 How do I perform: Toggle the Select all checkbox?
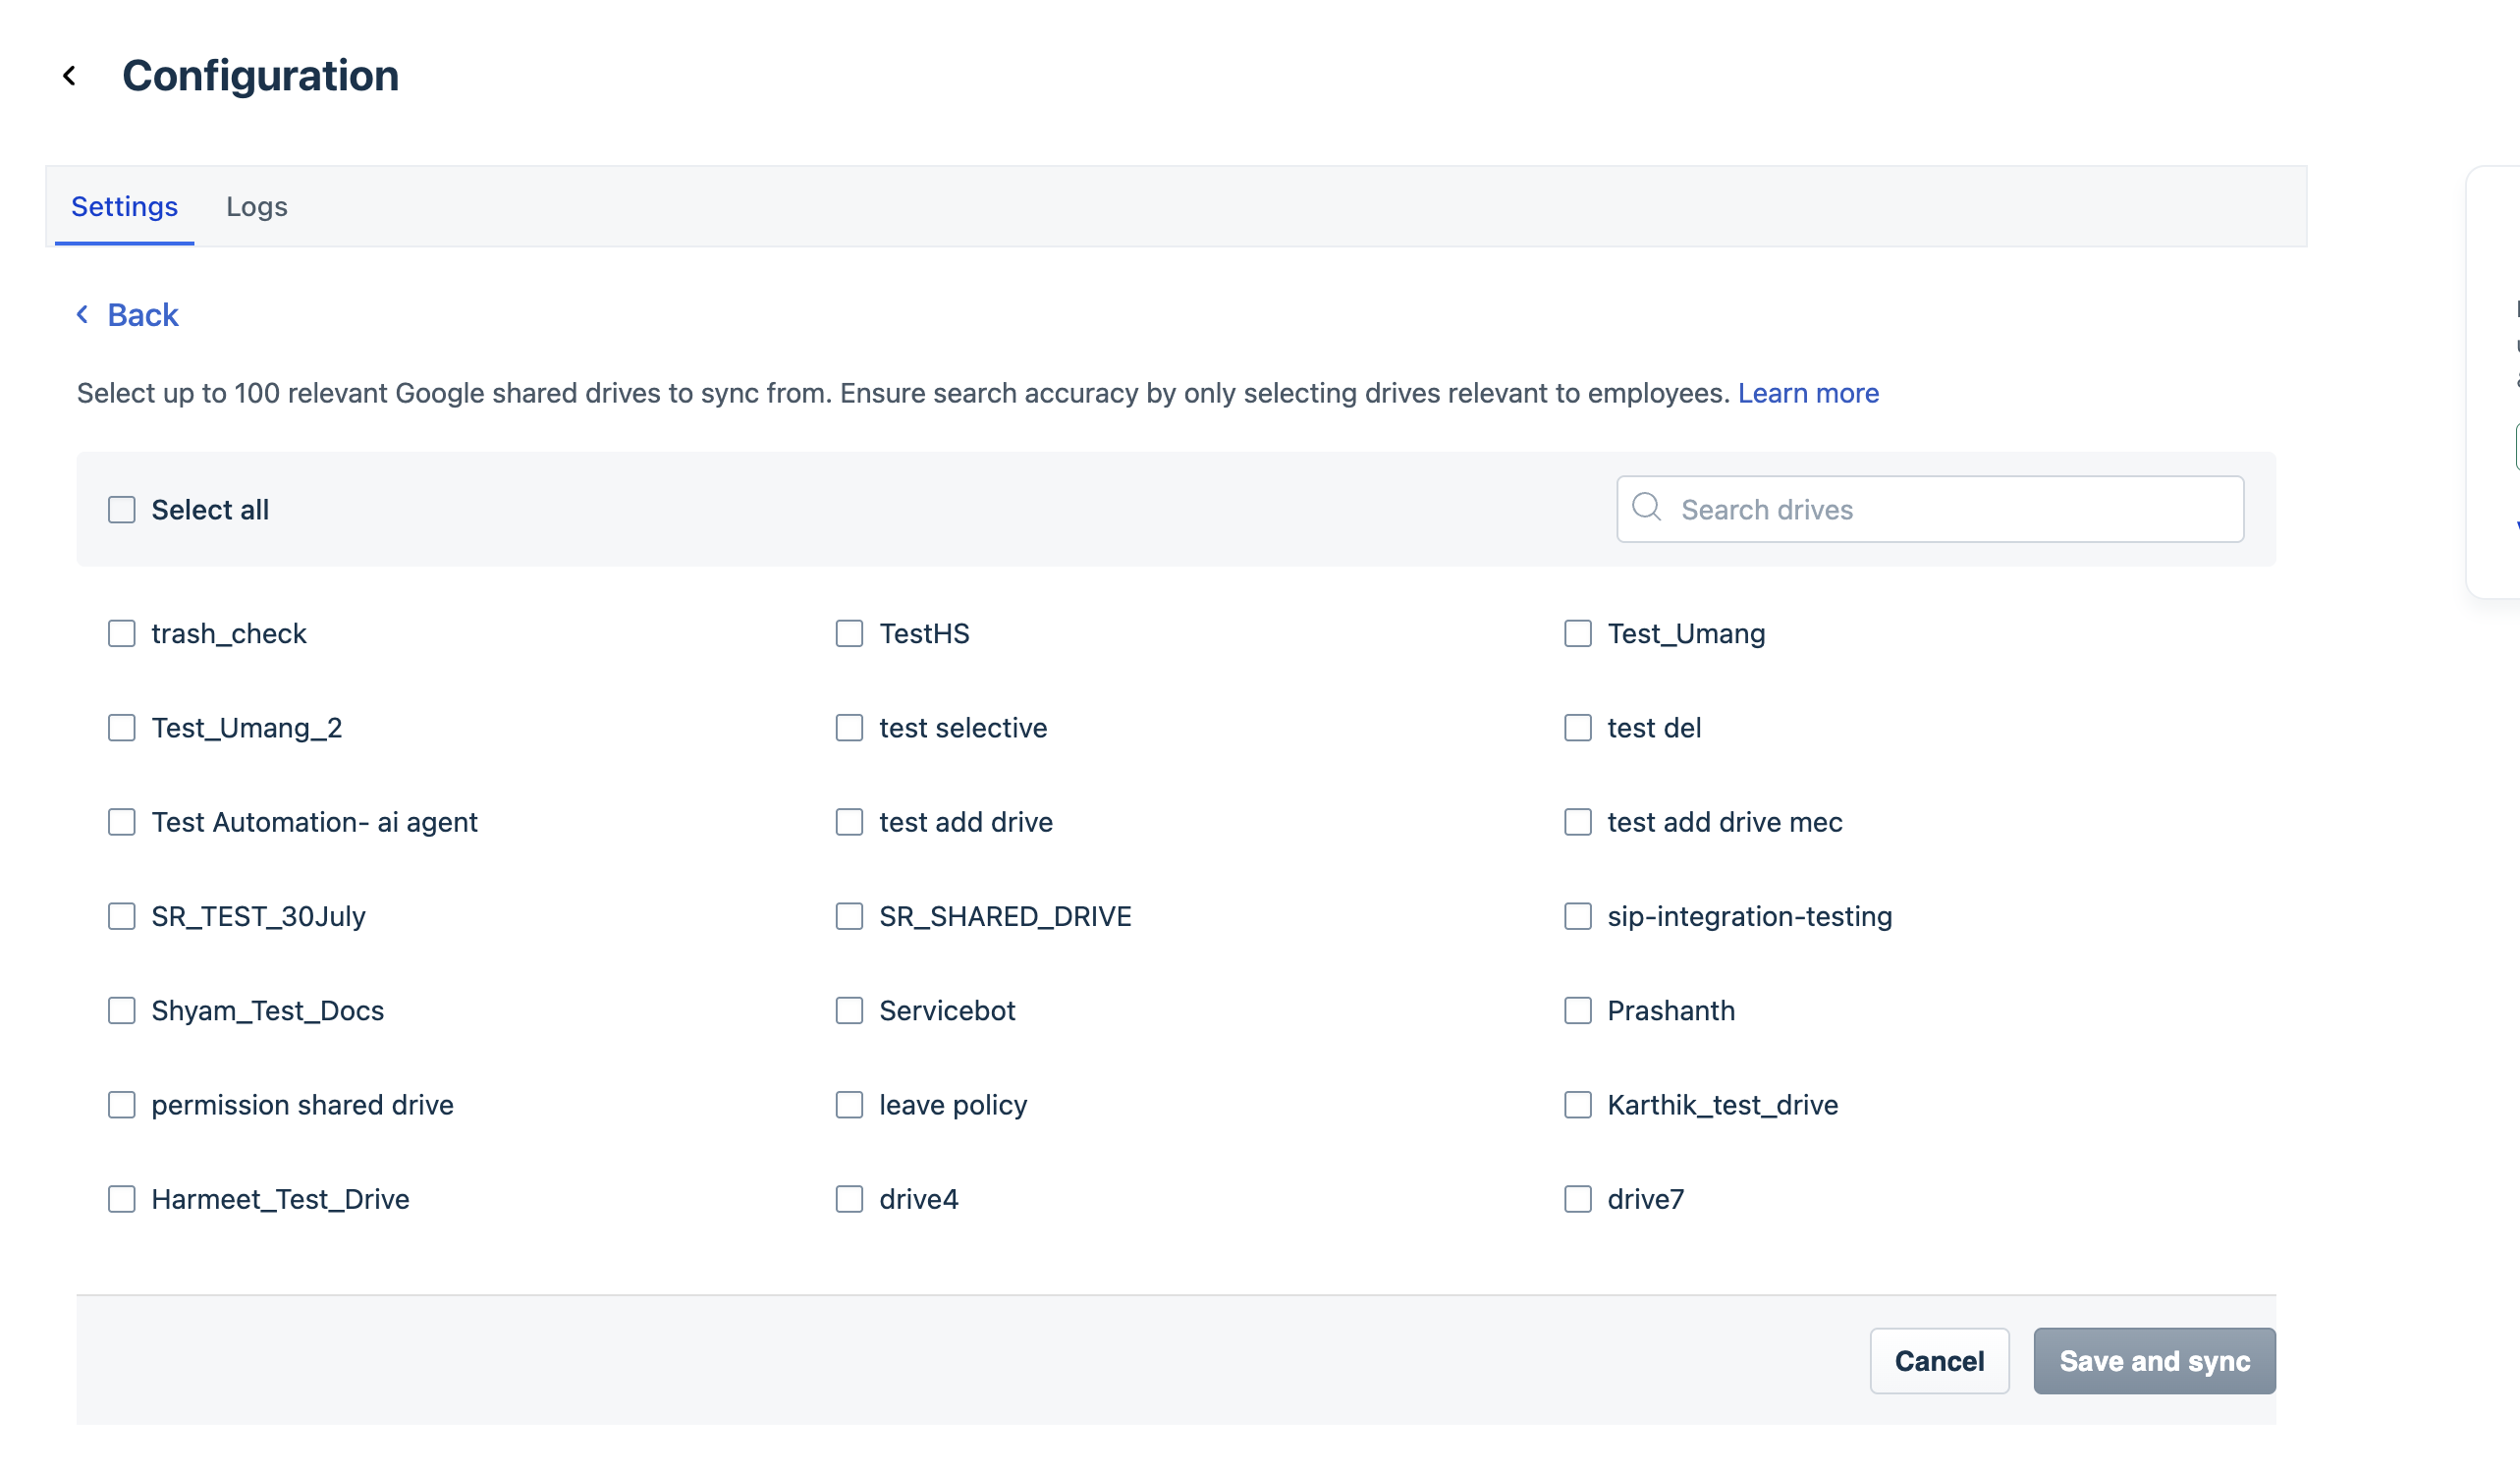[122, 510]
